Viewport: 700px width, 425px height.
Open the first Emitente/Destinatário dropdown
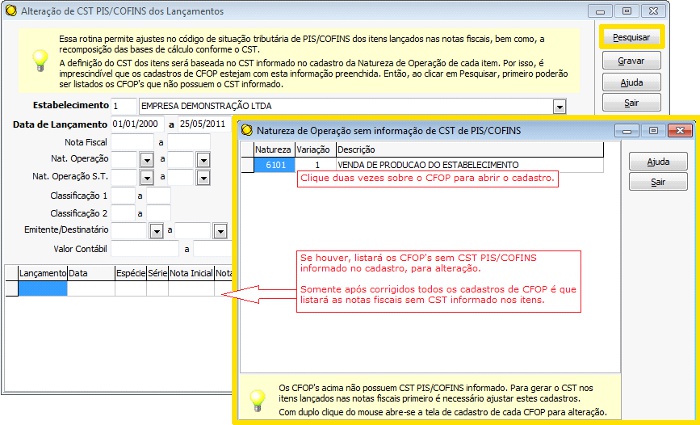coord(156,231)
